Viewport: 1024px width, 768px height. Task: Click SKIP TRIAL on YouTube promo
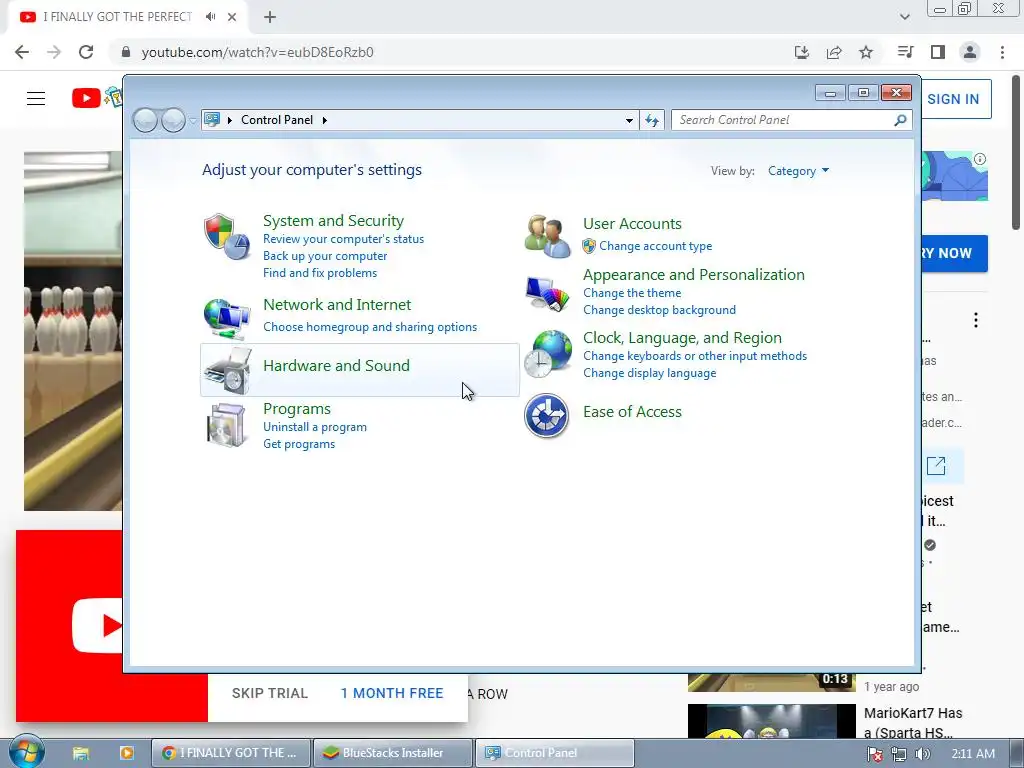pos(270,694)
